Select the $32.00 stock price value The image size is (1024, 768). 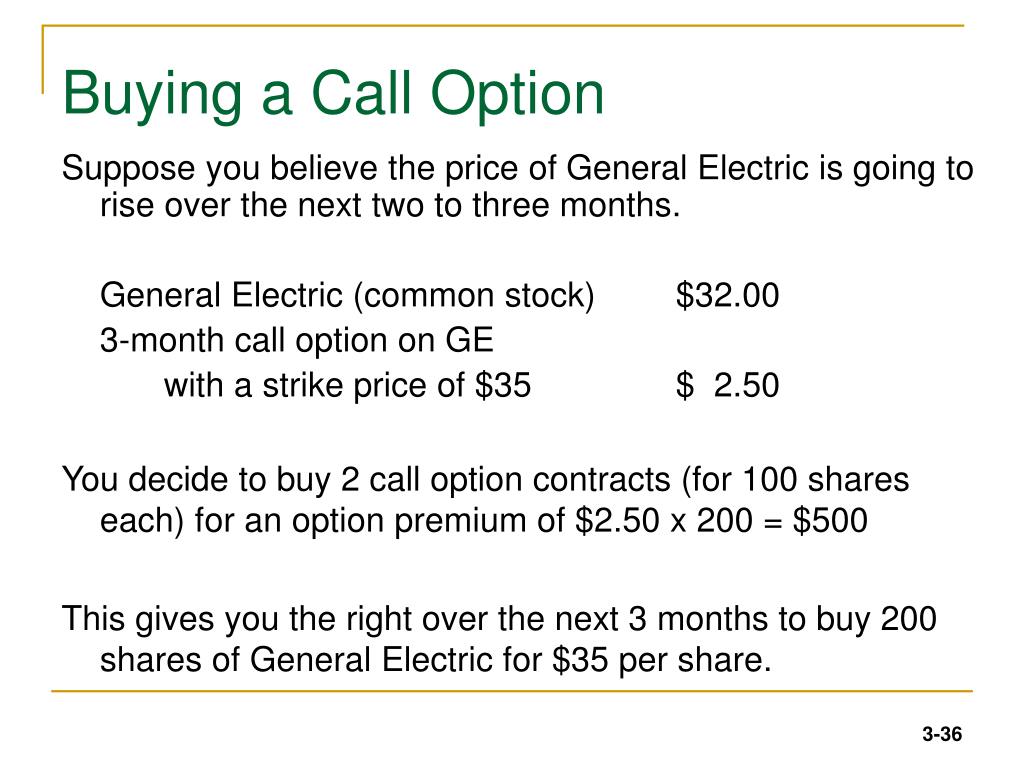728,295
